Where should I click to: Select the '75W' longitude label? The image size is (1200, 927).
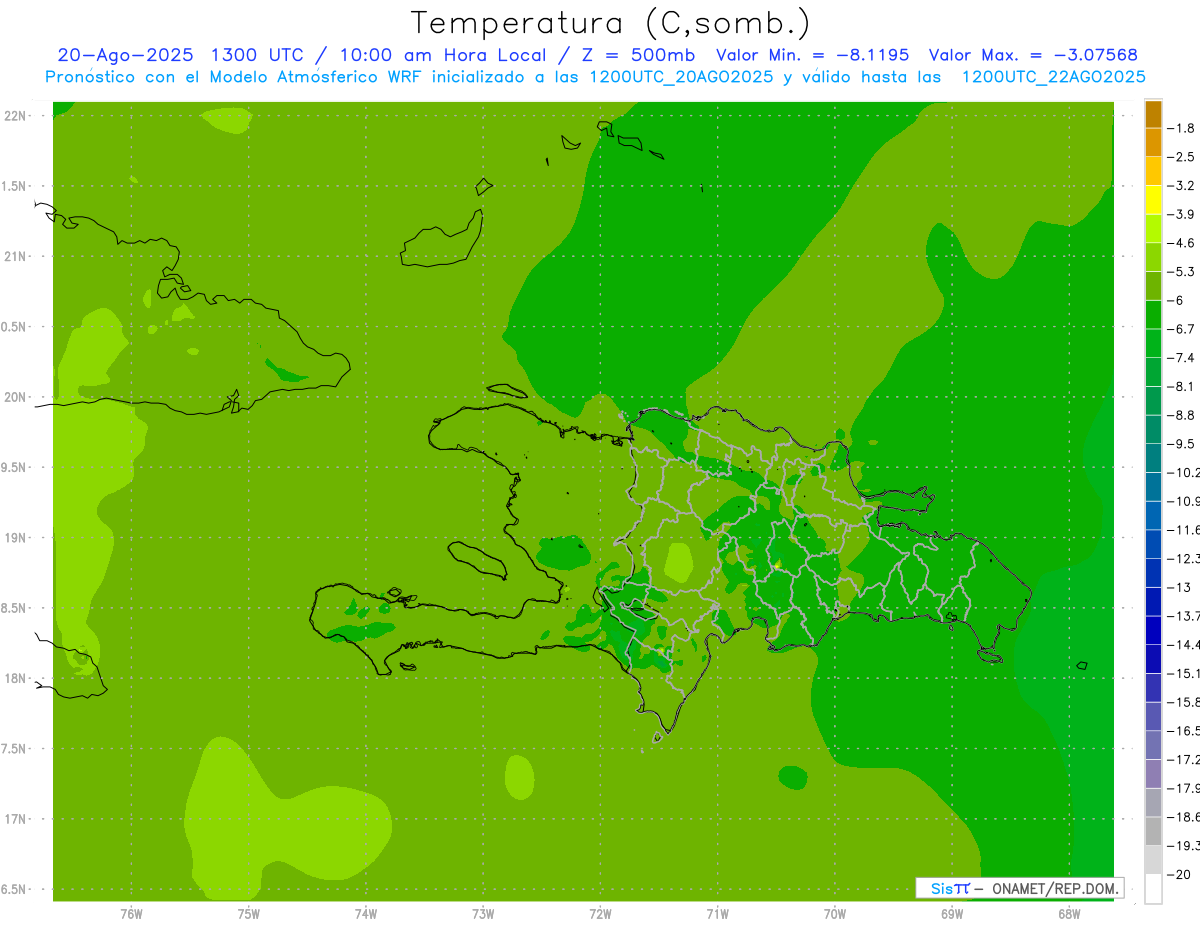[249, 914]
